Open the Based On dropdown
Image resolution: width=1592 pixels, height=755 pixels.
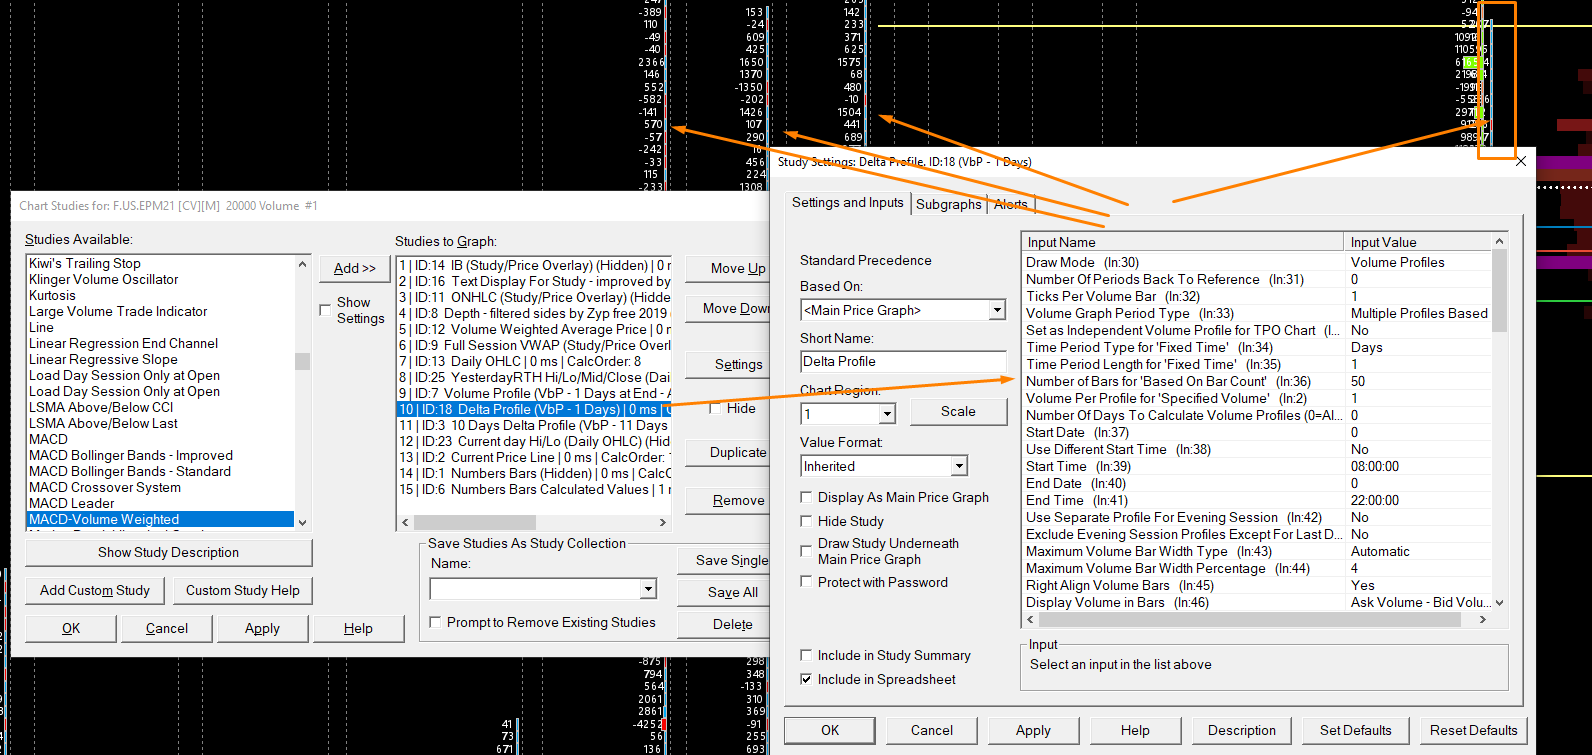[x=997, y=310]
